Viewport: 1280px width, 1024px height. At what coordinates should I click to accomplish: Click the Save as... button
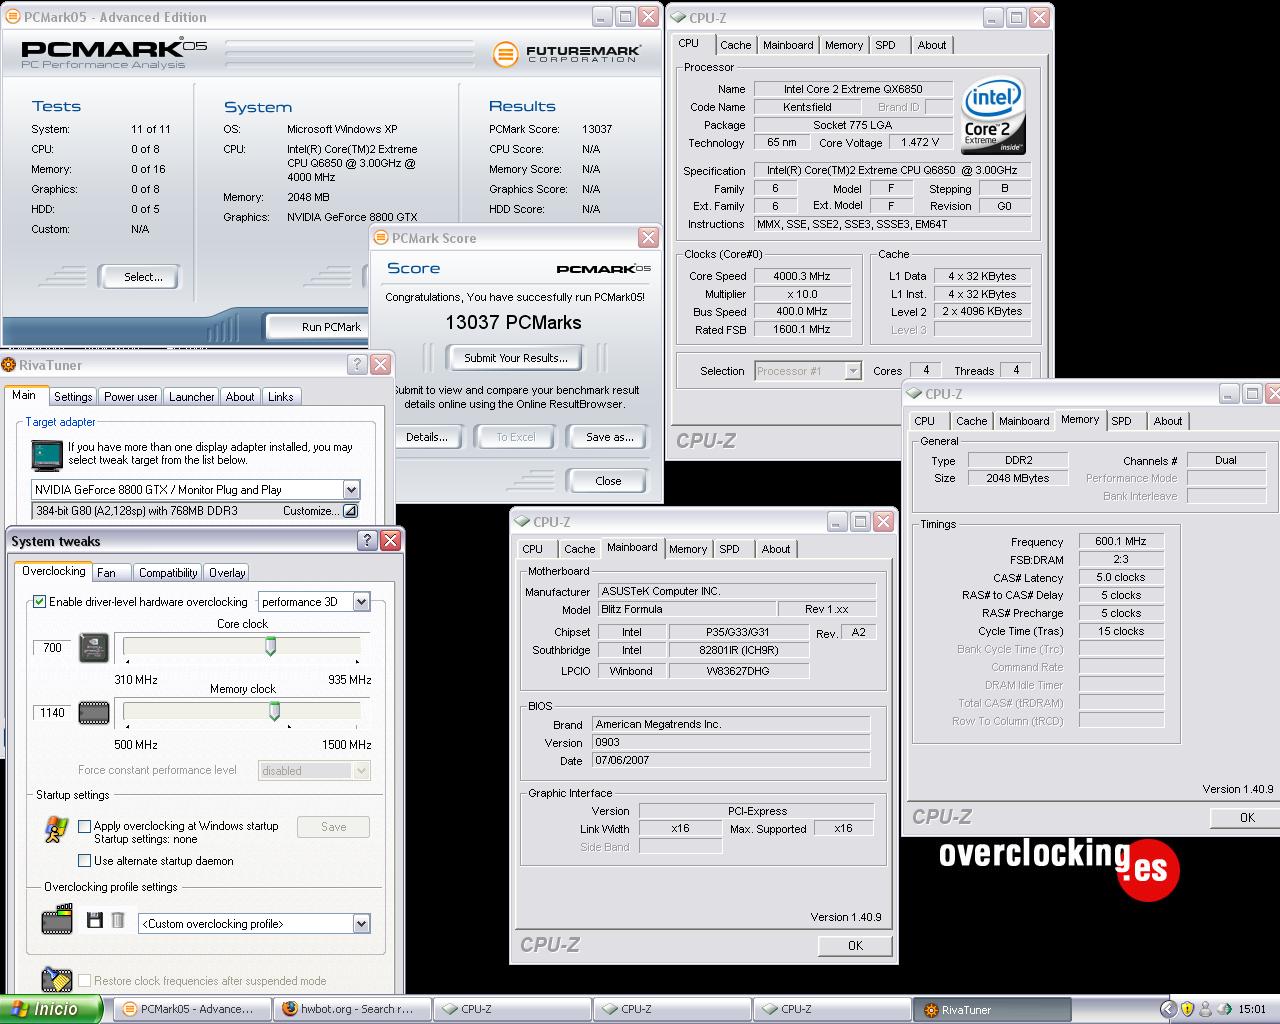click(610, 437)
